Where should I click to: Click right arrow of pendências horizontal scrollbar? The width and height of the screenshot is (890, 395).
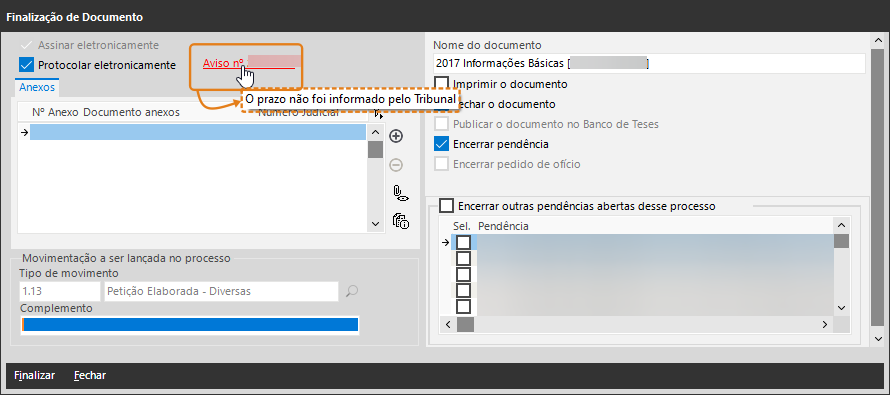tap(825, 325)
